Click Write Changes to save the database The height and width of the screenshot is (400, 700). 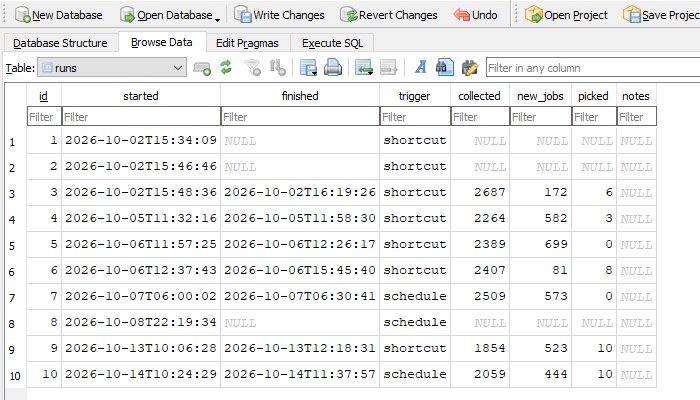279,15
